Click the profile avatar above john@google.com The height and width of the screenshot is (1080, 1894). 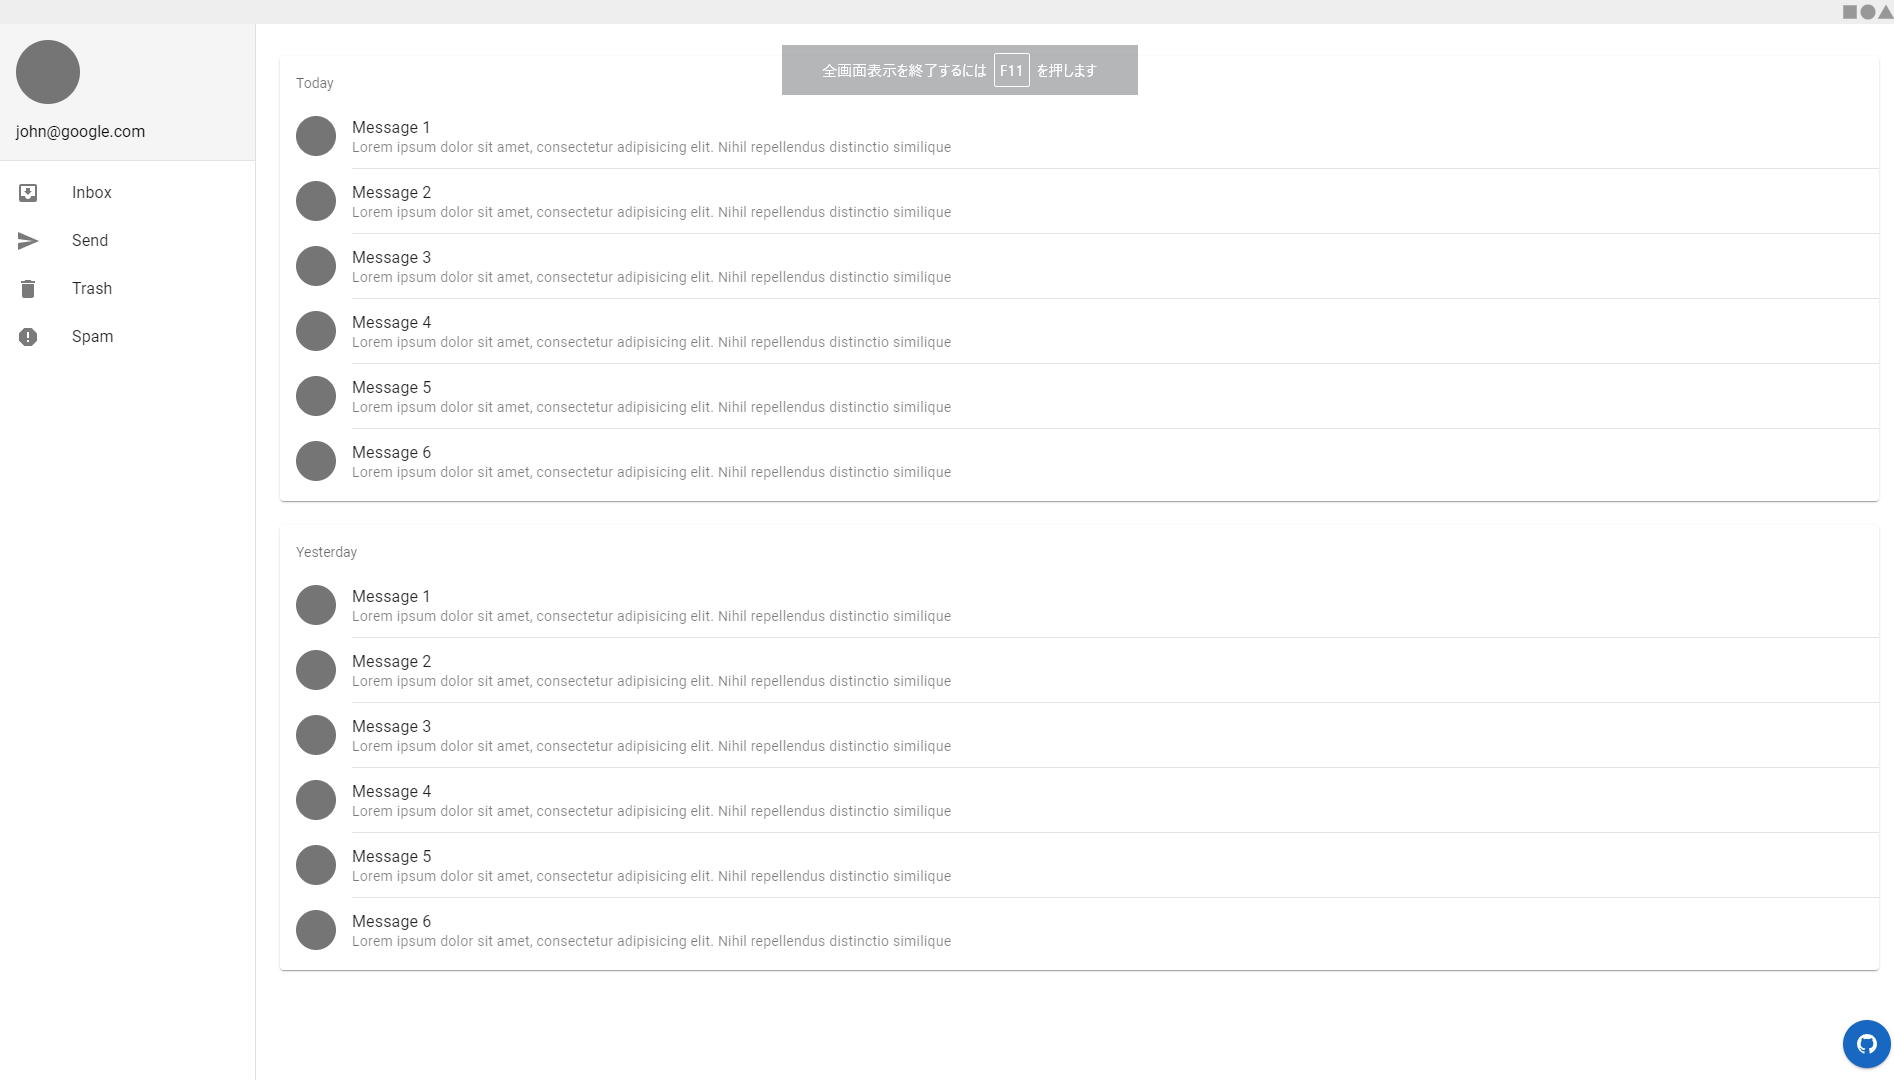click(x=48, y=72)
